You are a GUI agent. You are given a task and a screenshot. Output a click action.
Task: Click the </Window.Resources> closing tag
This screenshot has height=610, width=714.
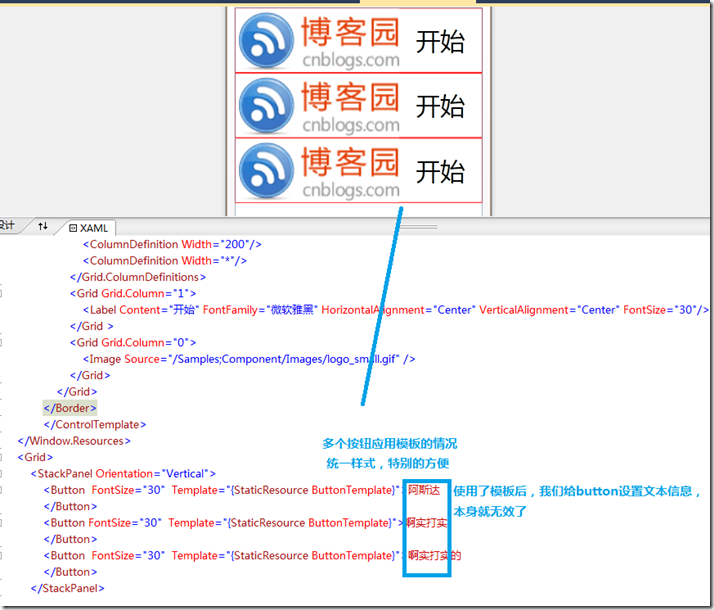(74, 441)
